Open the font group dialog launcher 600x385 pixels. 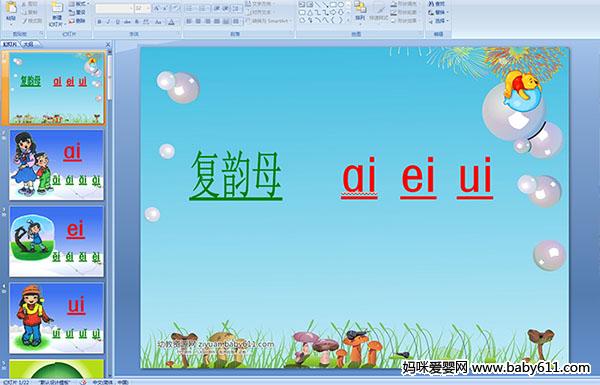pyautogui.click(x=178, y=33)
